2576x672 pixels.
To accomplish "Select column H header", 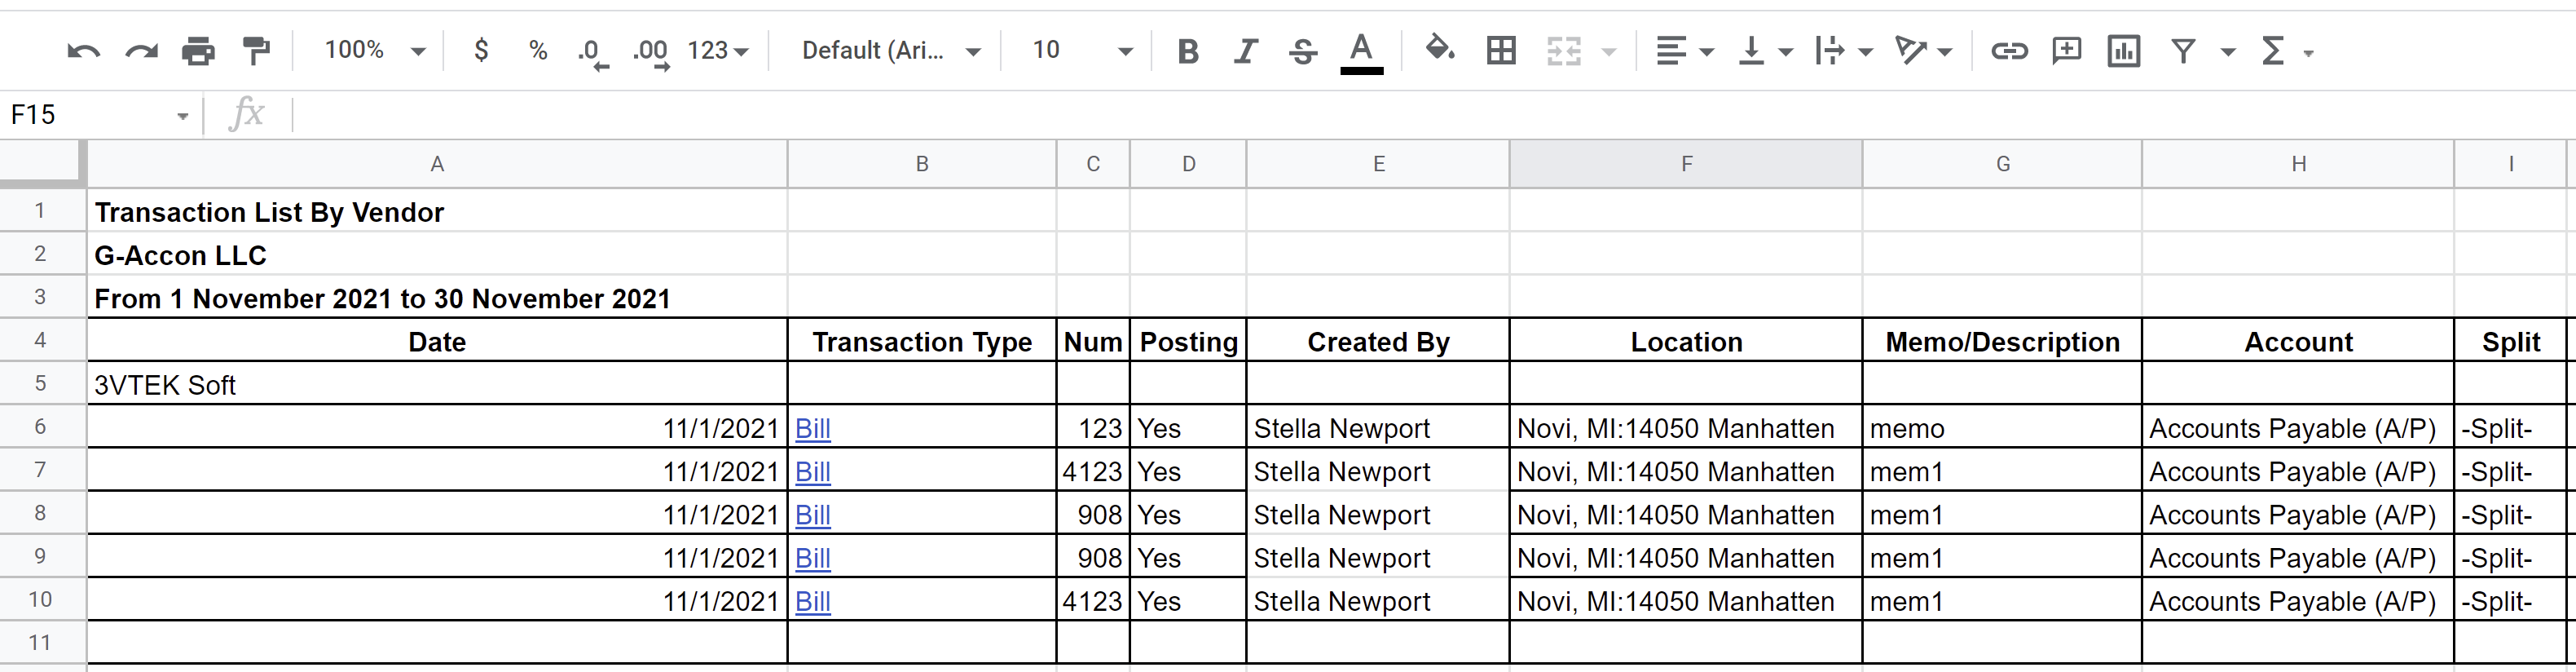I will point(2298,164).
